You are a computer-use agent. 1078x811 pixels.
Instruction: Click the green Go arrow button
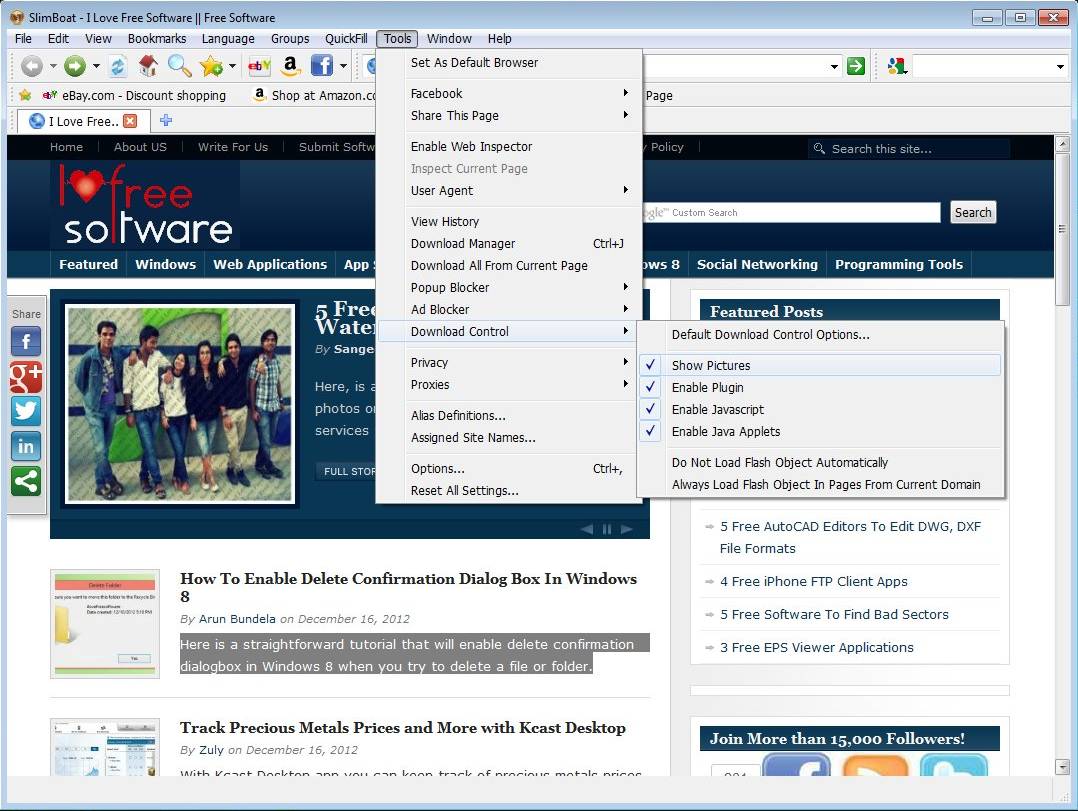pyautogui.click(x=856, y=66)
